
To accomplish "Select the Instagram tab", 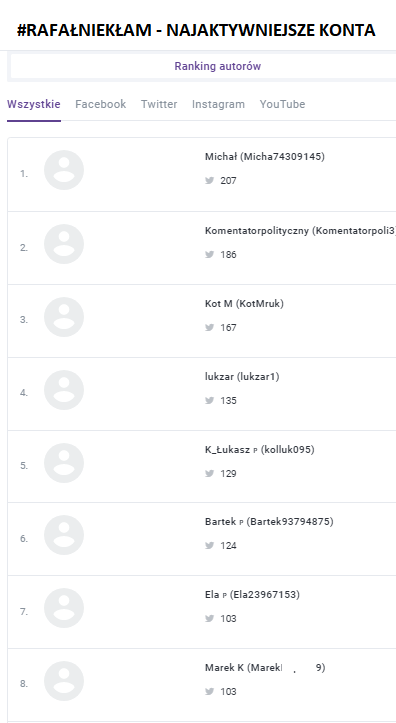I will tap(218, 104).
